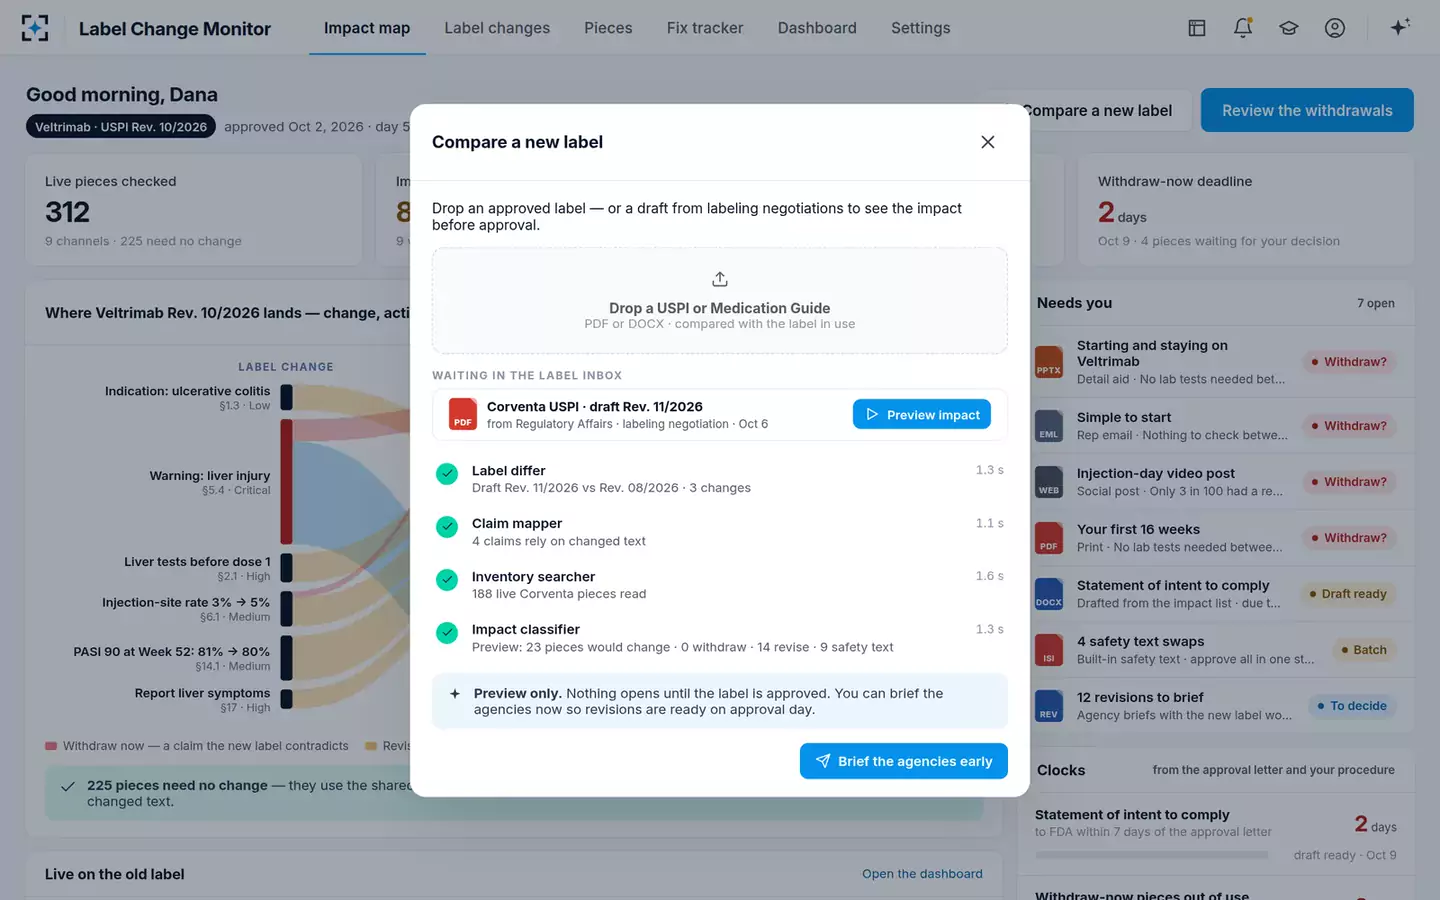Viewport: 1440px width, 900px height.
Task: Click the upload icon in drop zone
Action: [x=720, y=279]
